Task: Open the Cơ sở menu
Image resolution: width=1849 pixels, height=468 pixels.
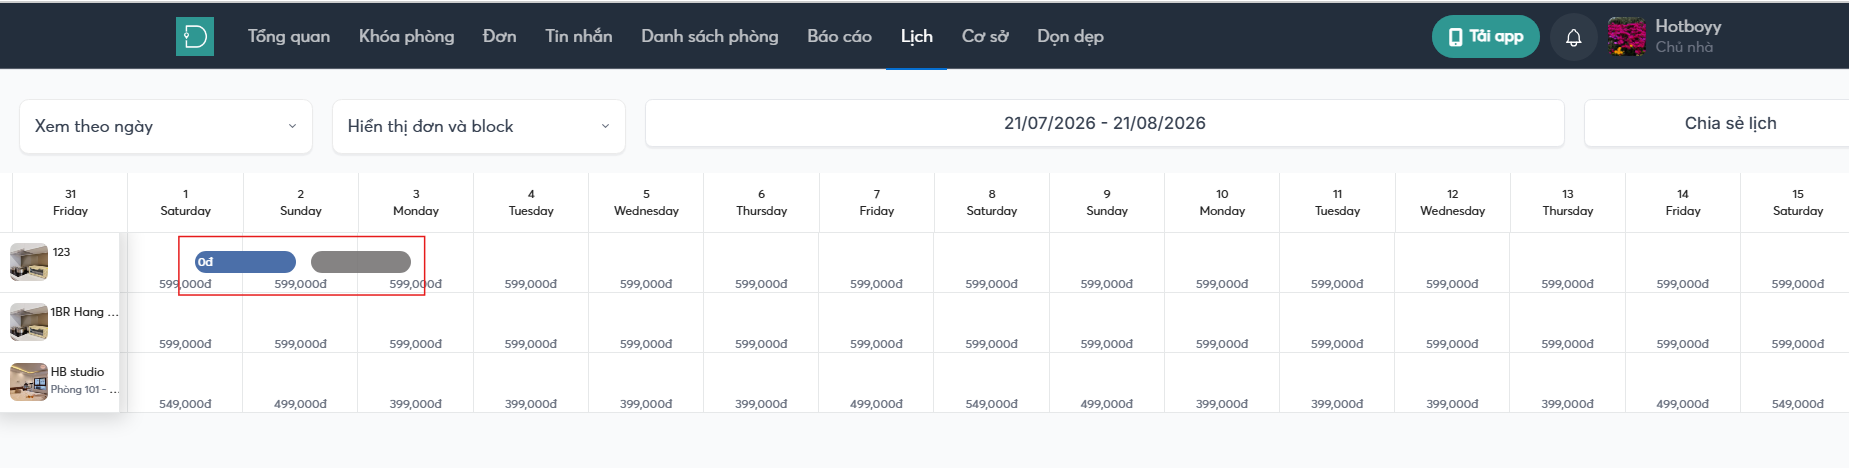Action: tap(985, 36)
